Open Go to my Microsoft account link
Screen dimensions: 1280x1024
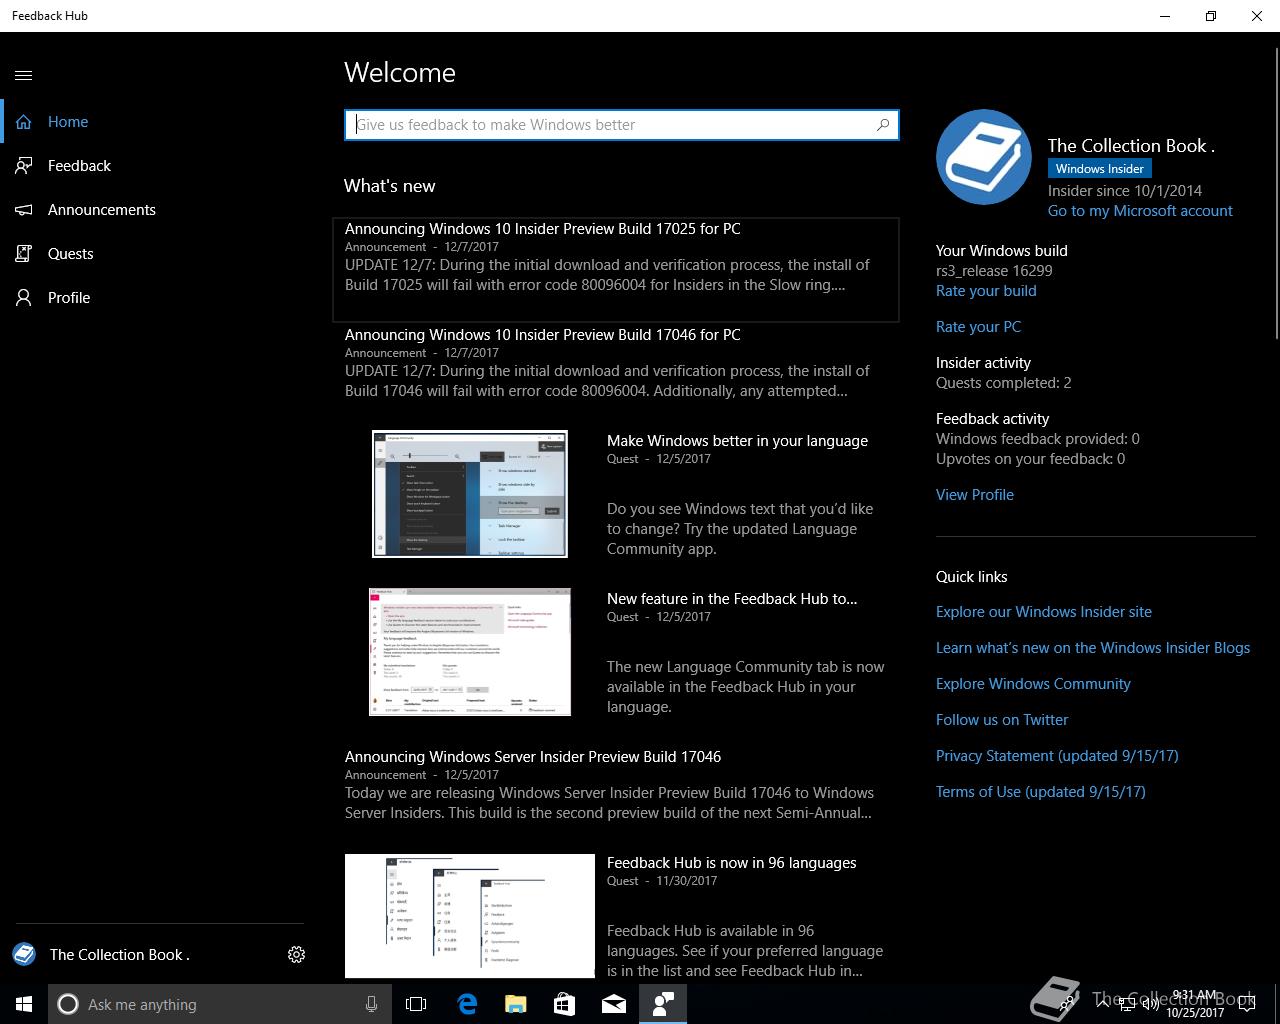tap(1140, 211)
